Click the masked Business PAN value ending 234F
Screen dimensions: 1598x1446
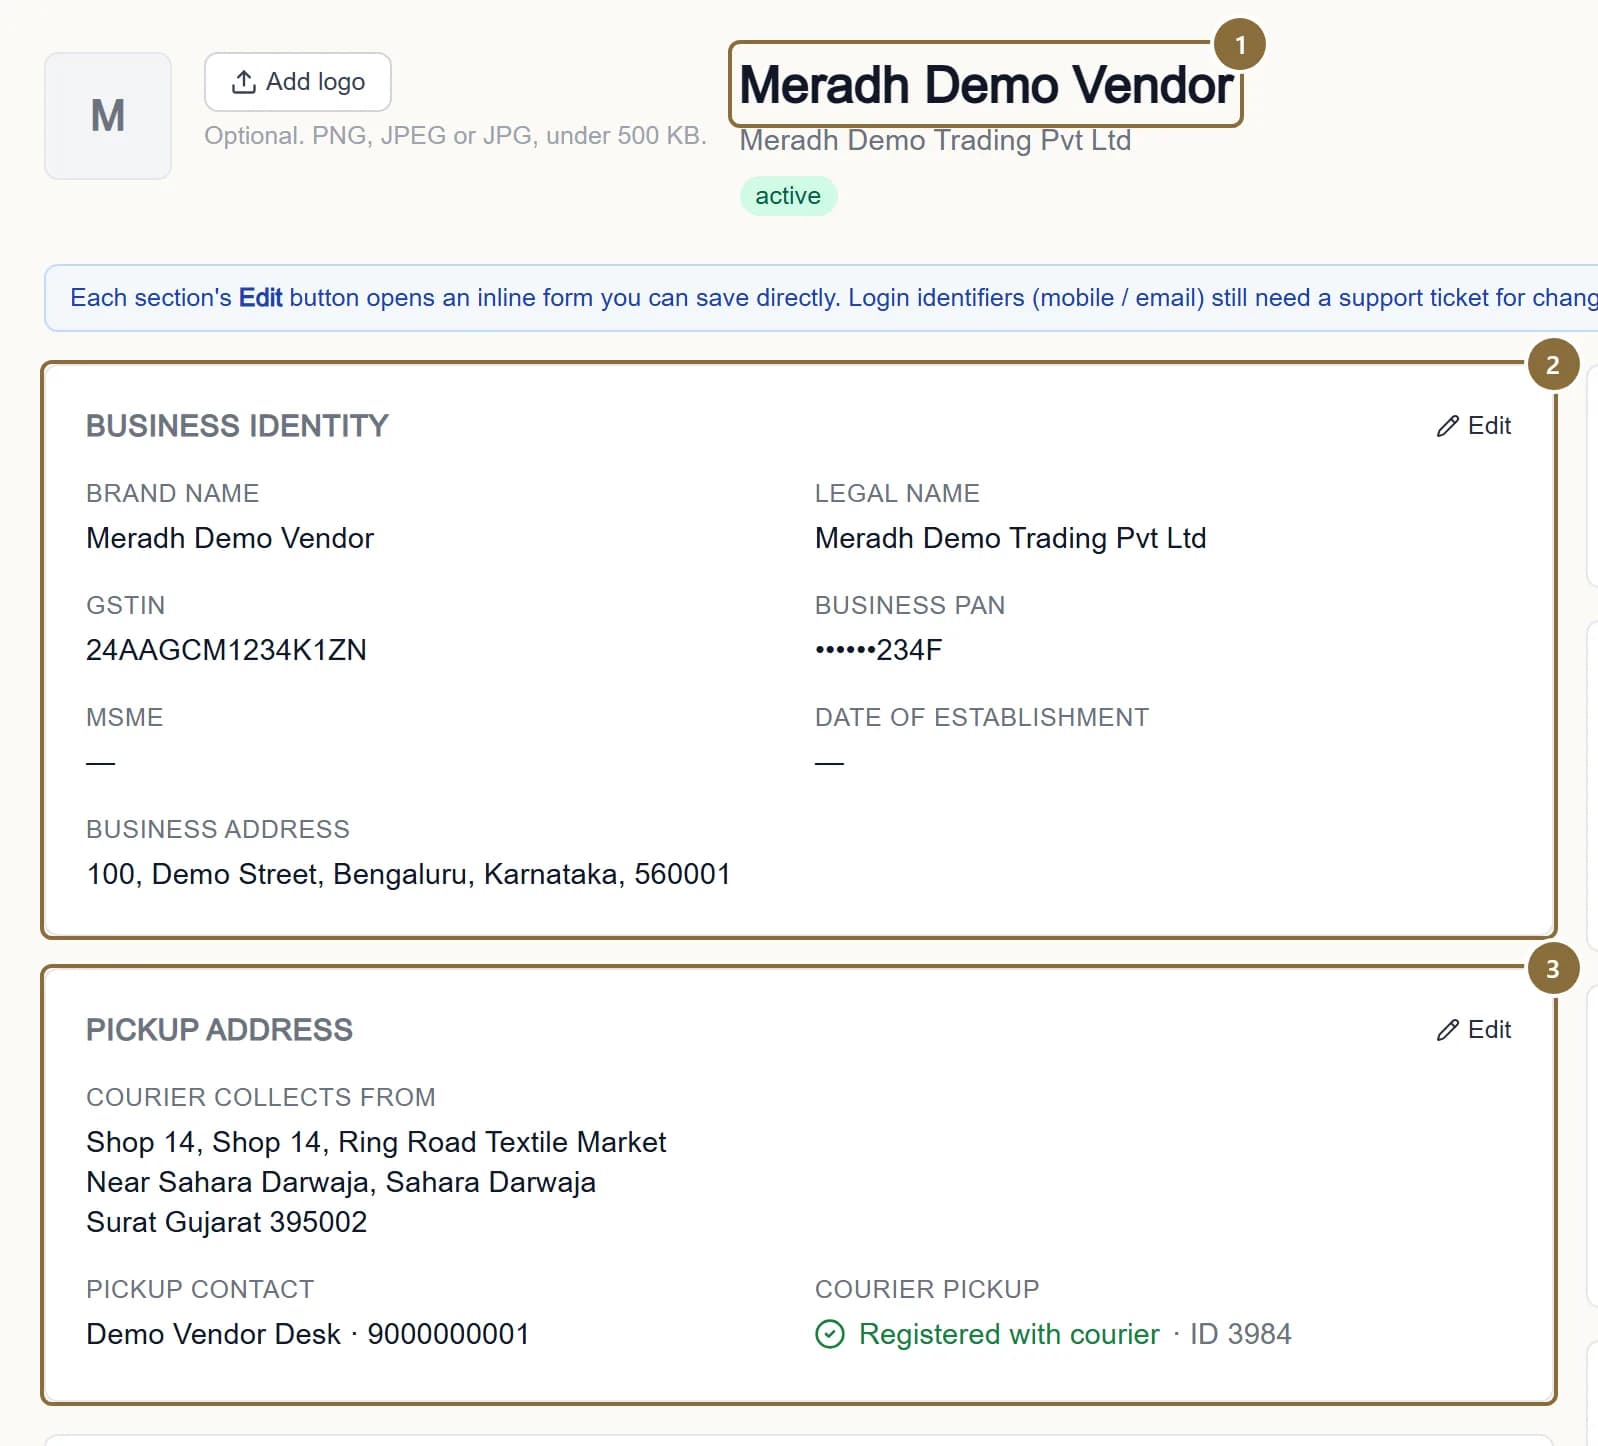[878, 650]
